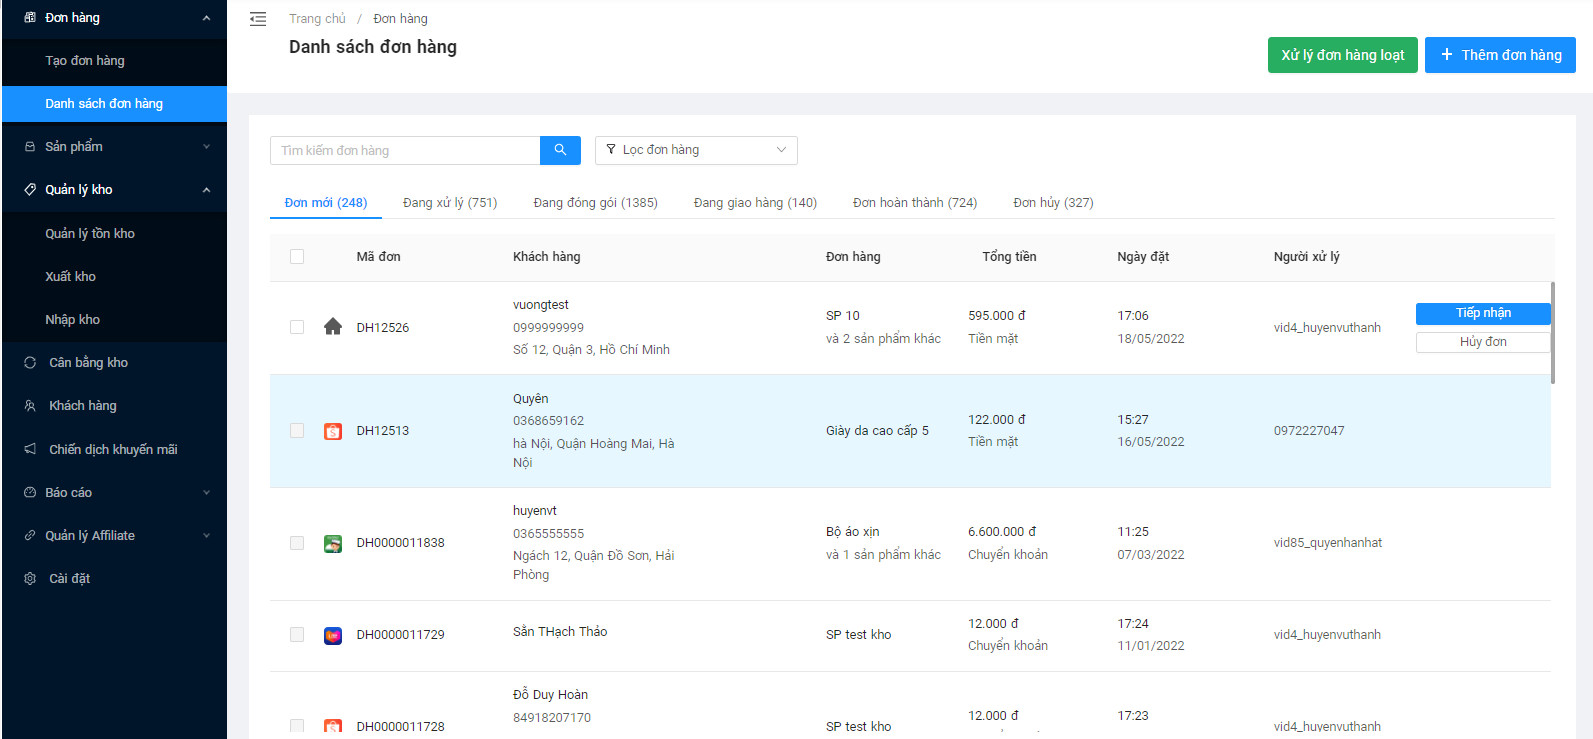Click the Quản lý Affiliate link icon

(x=30, y=536)
